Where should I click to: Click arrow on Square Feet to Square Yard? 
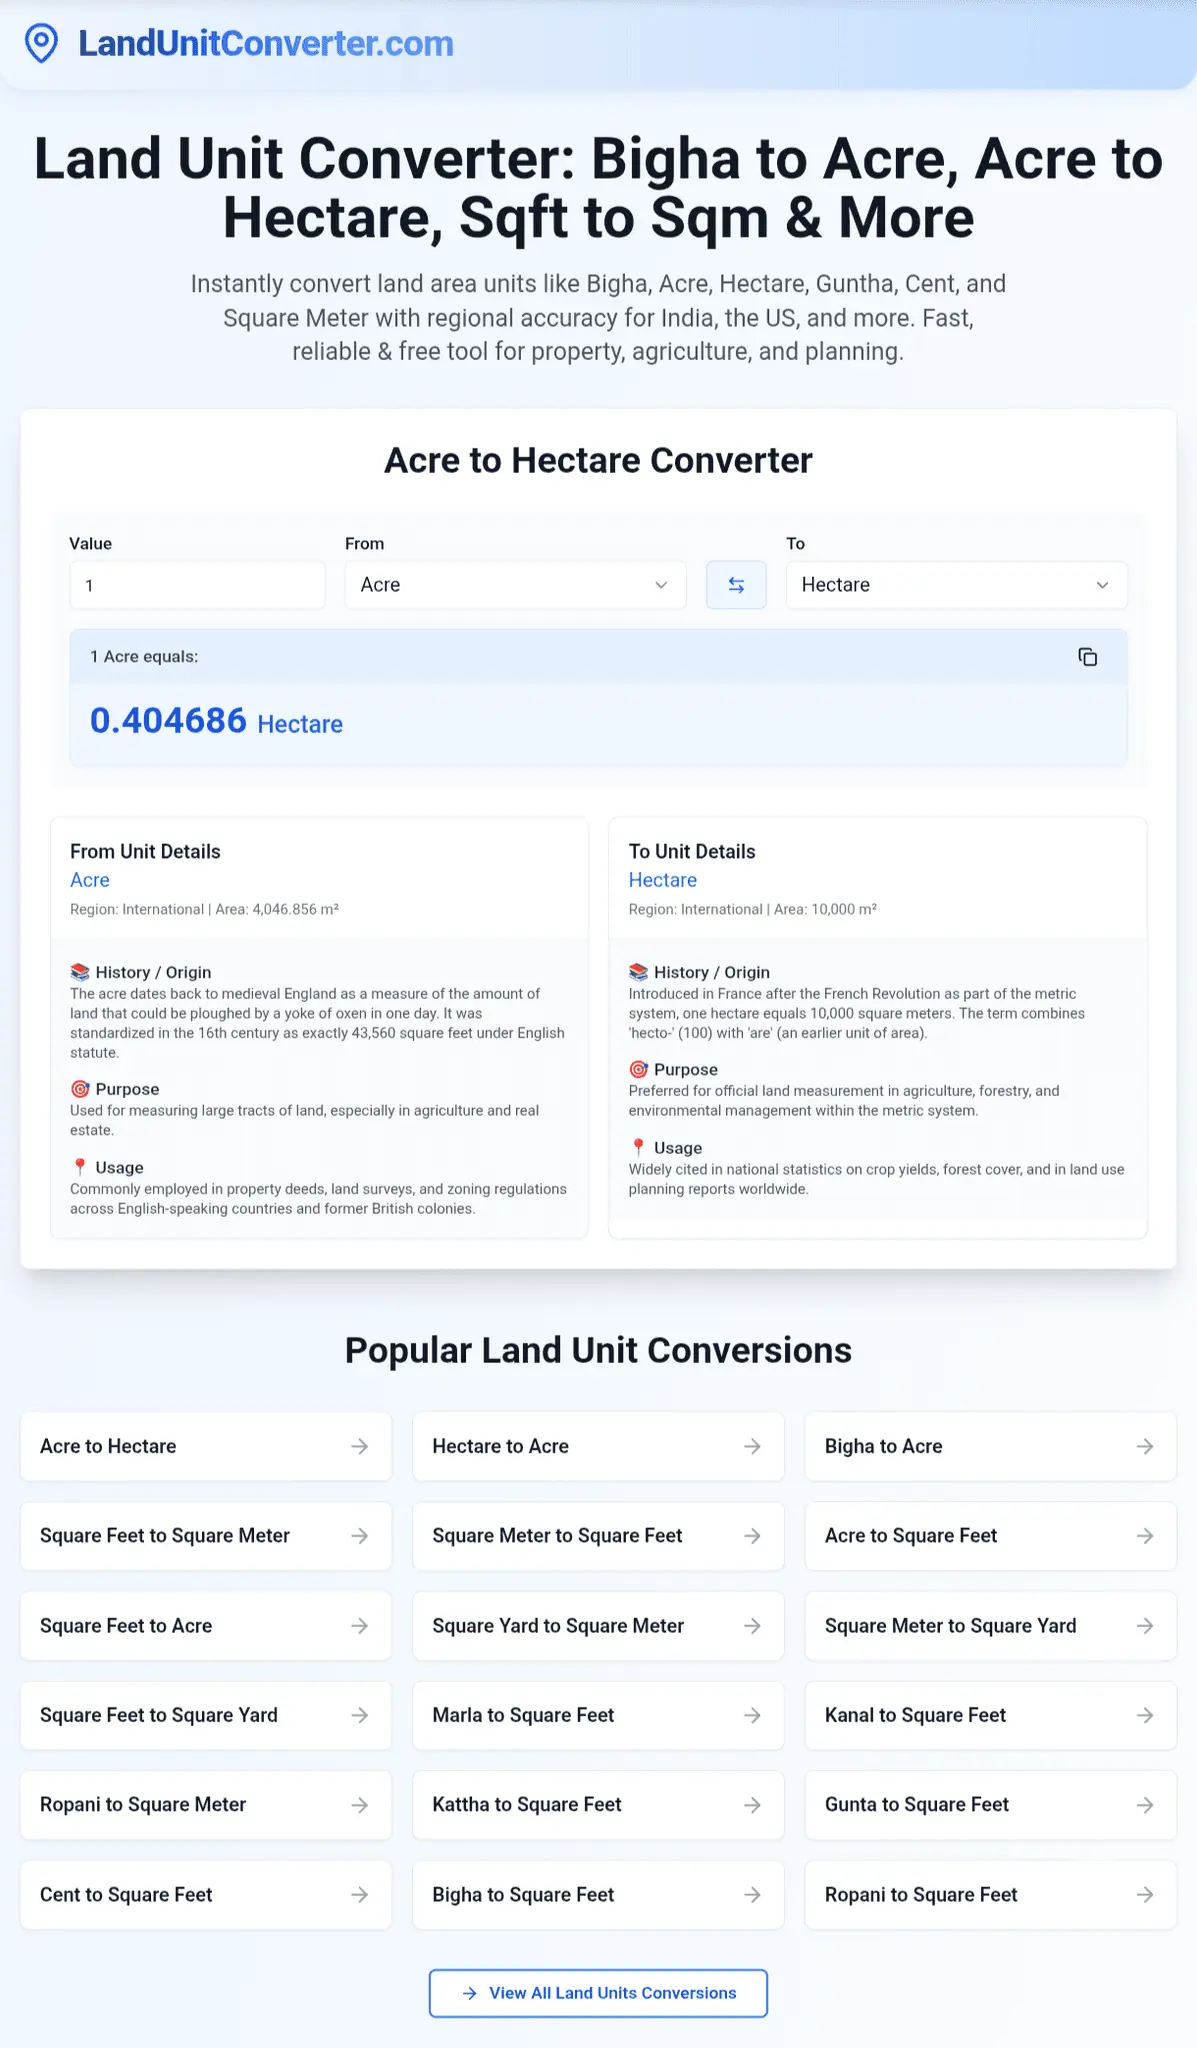[x=360, y=1715]
